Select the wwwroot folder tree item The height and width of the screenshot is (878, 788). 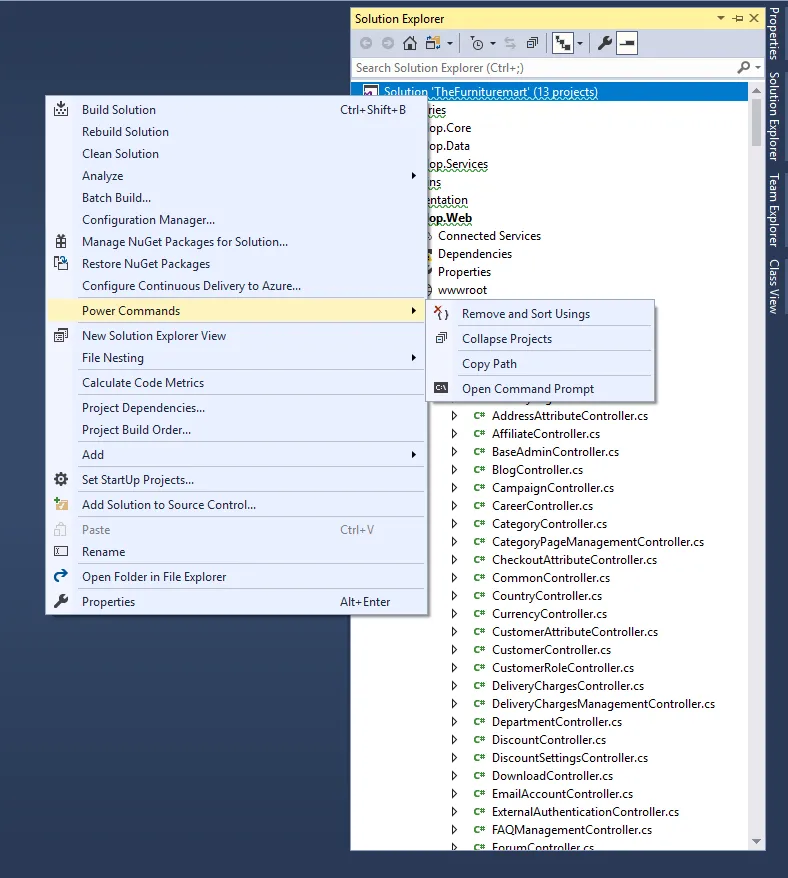463,289
